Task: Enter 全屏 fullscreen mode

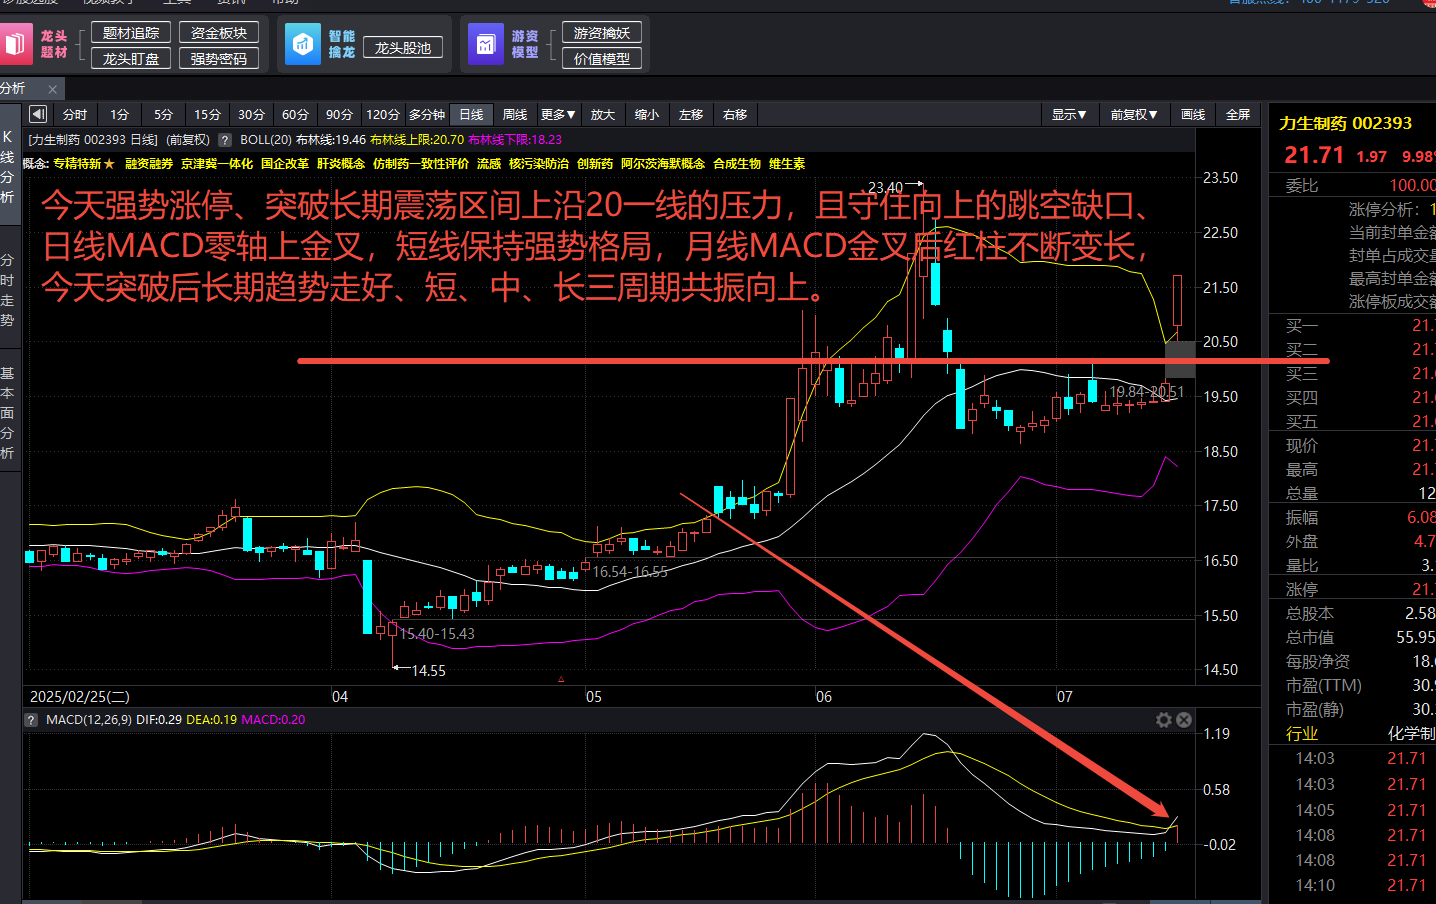Action: click(x=1238, y=114)
